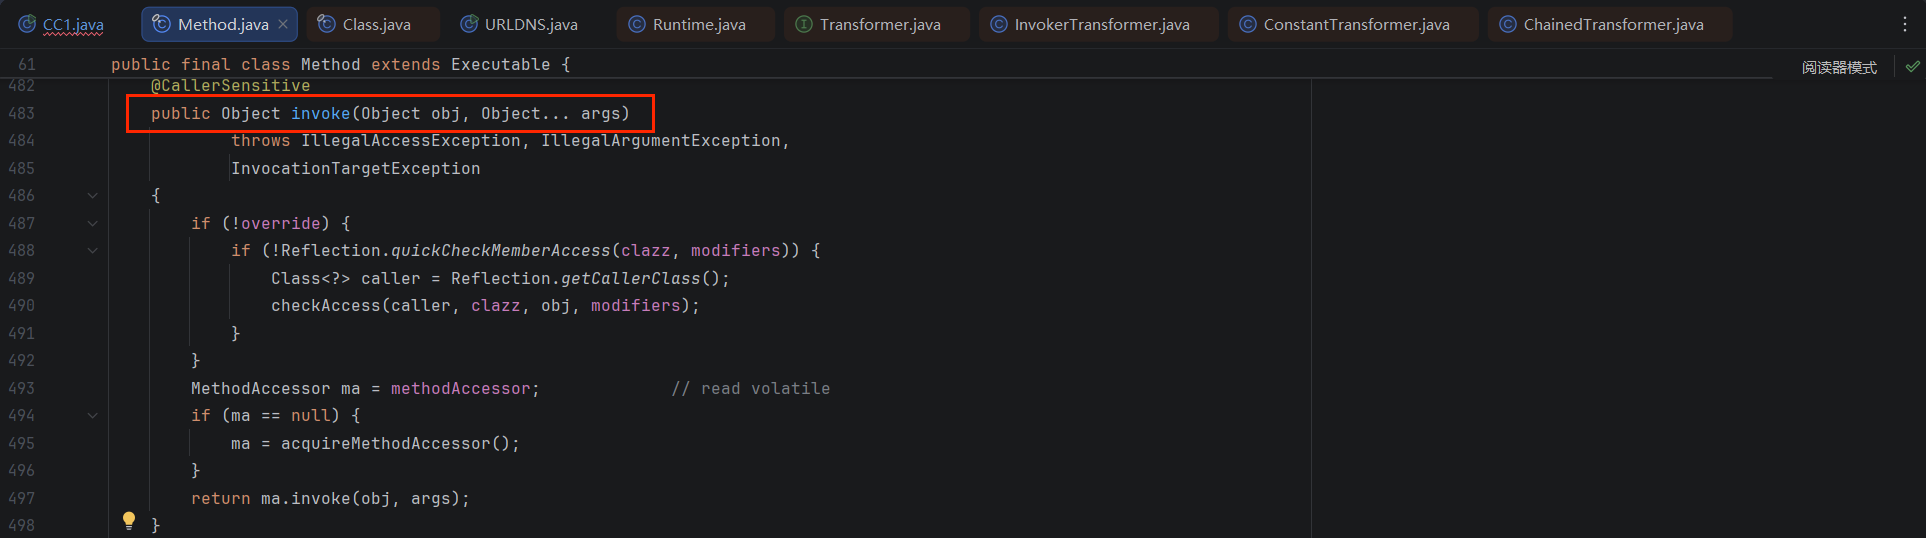This screenshot has height=538, width=1926.
Task: Fold the quickCheckMemberAccess if block
Action: coord(93,251)
